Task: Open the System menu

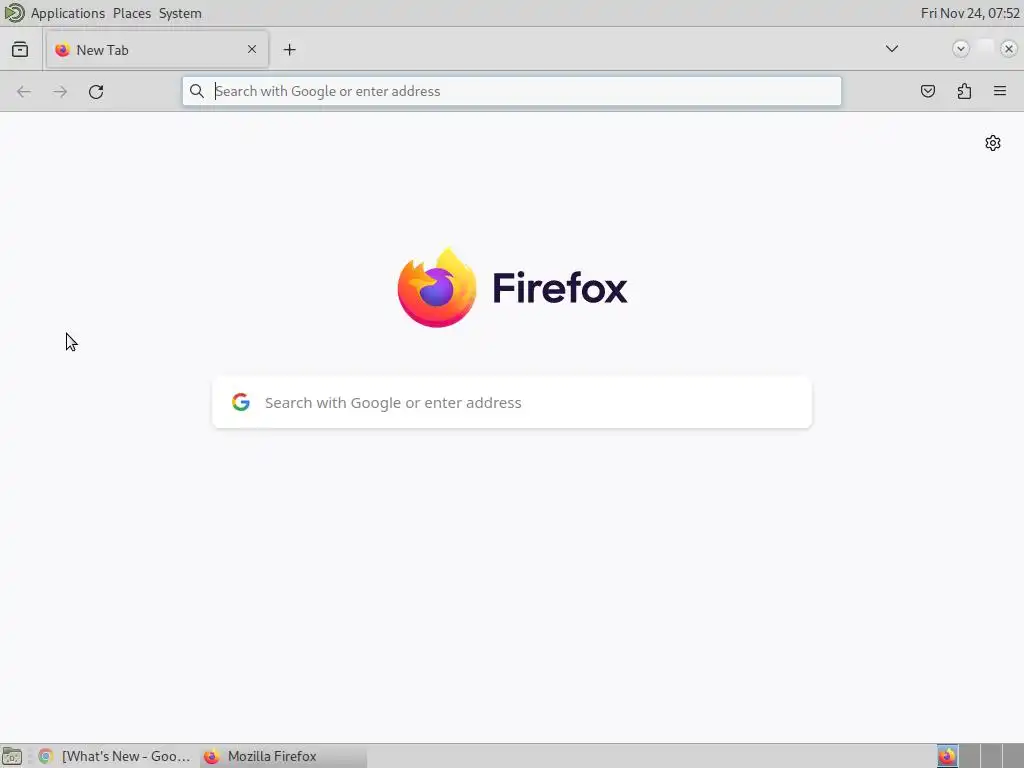Action: (180, 13)
